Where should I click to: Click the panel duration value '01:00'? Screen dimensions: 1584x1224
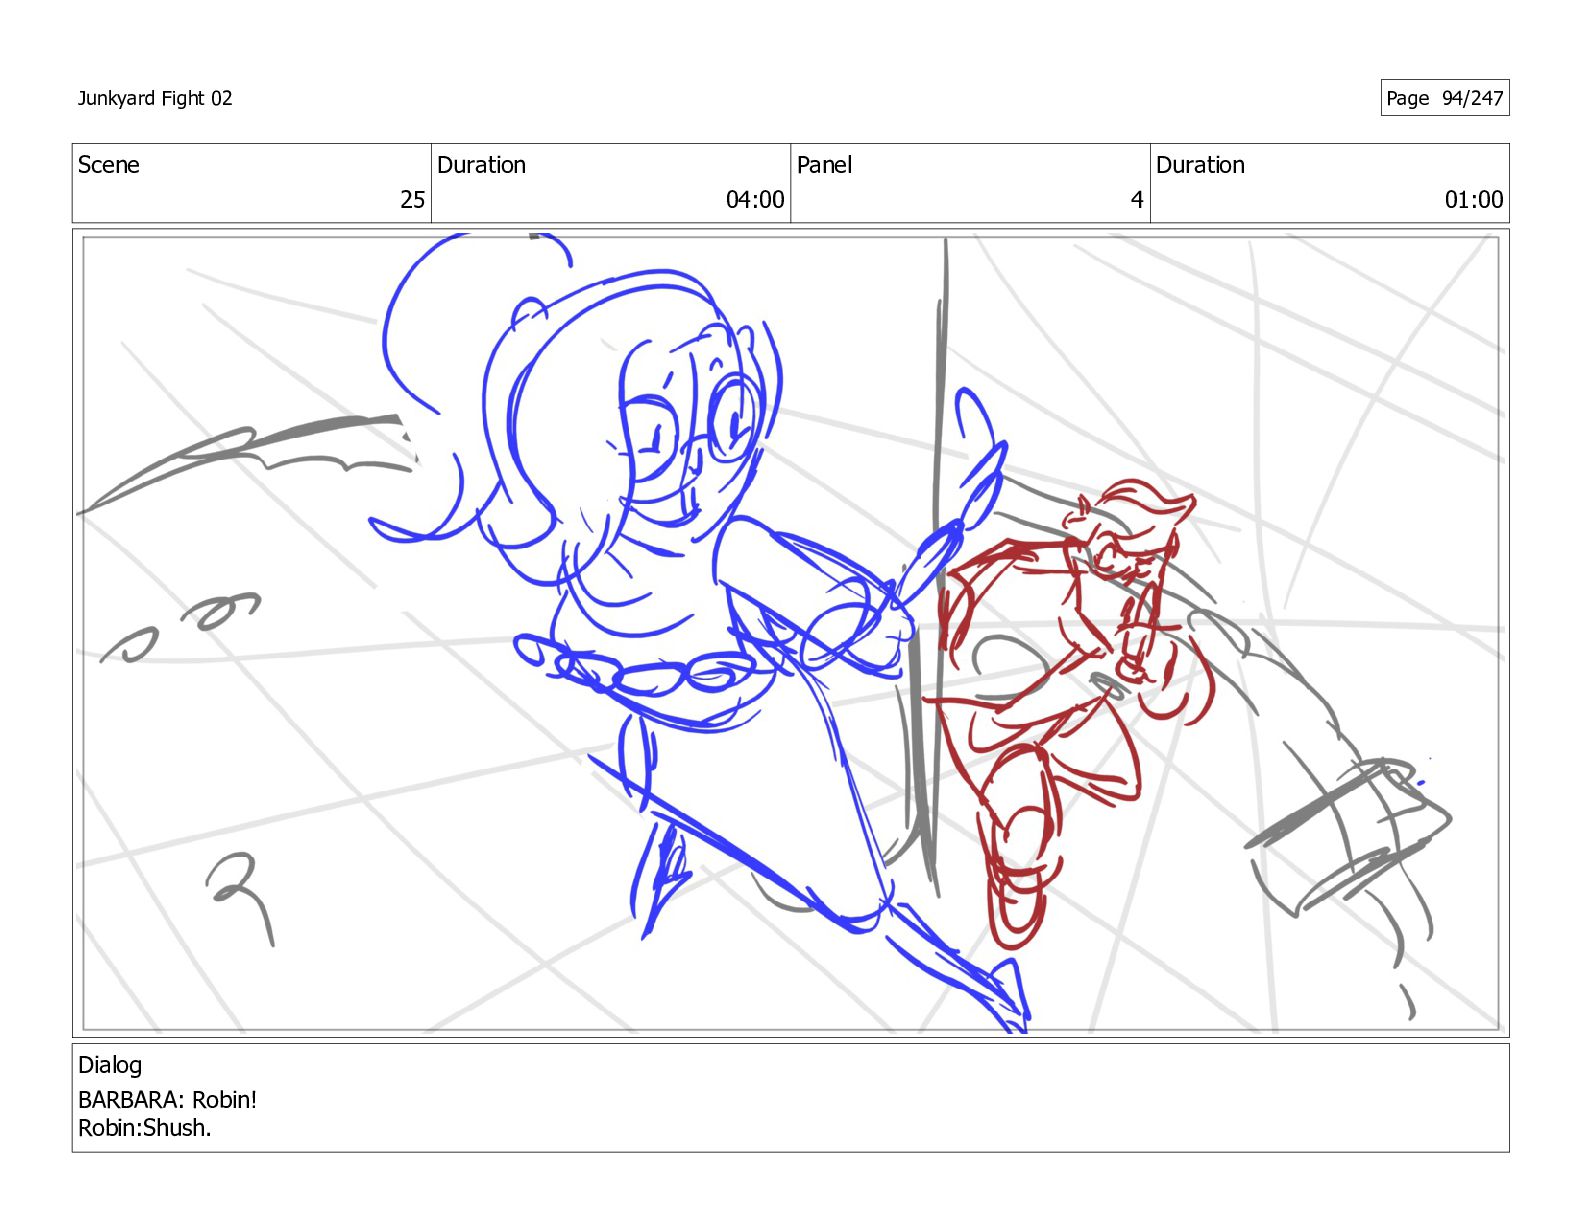pyautogui.click(x=1474, y=200)
